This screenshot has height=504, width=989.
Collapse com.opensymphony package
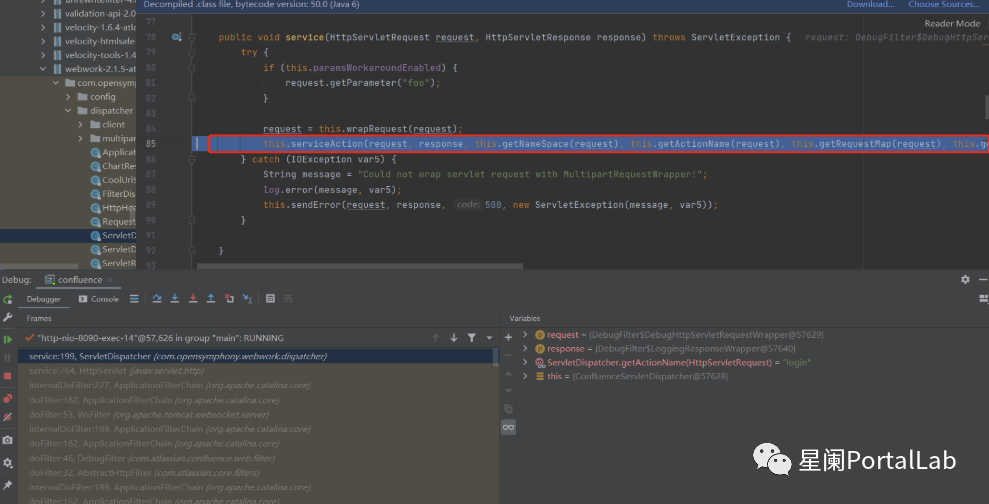click(x=56, y=83)
